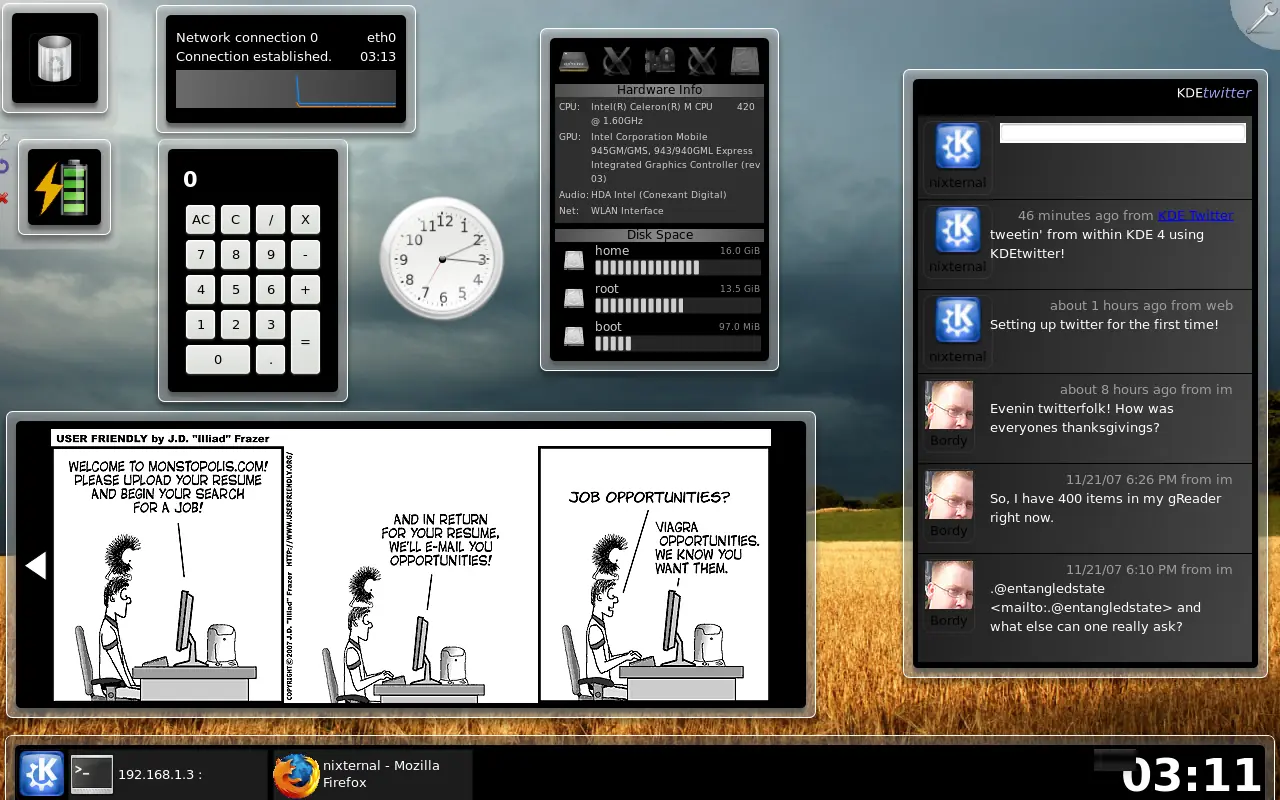Screen dimensions: 1280x800
Task: Click the C clear button on calculator
Action: 236,220
